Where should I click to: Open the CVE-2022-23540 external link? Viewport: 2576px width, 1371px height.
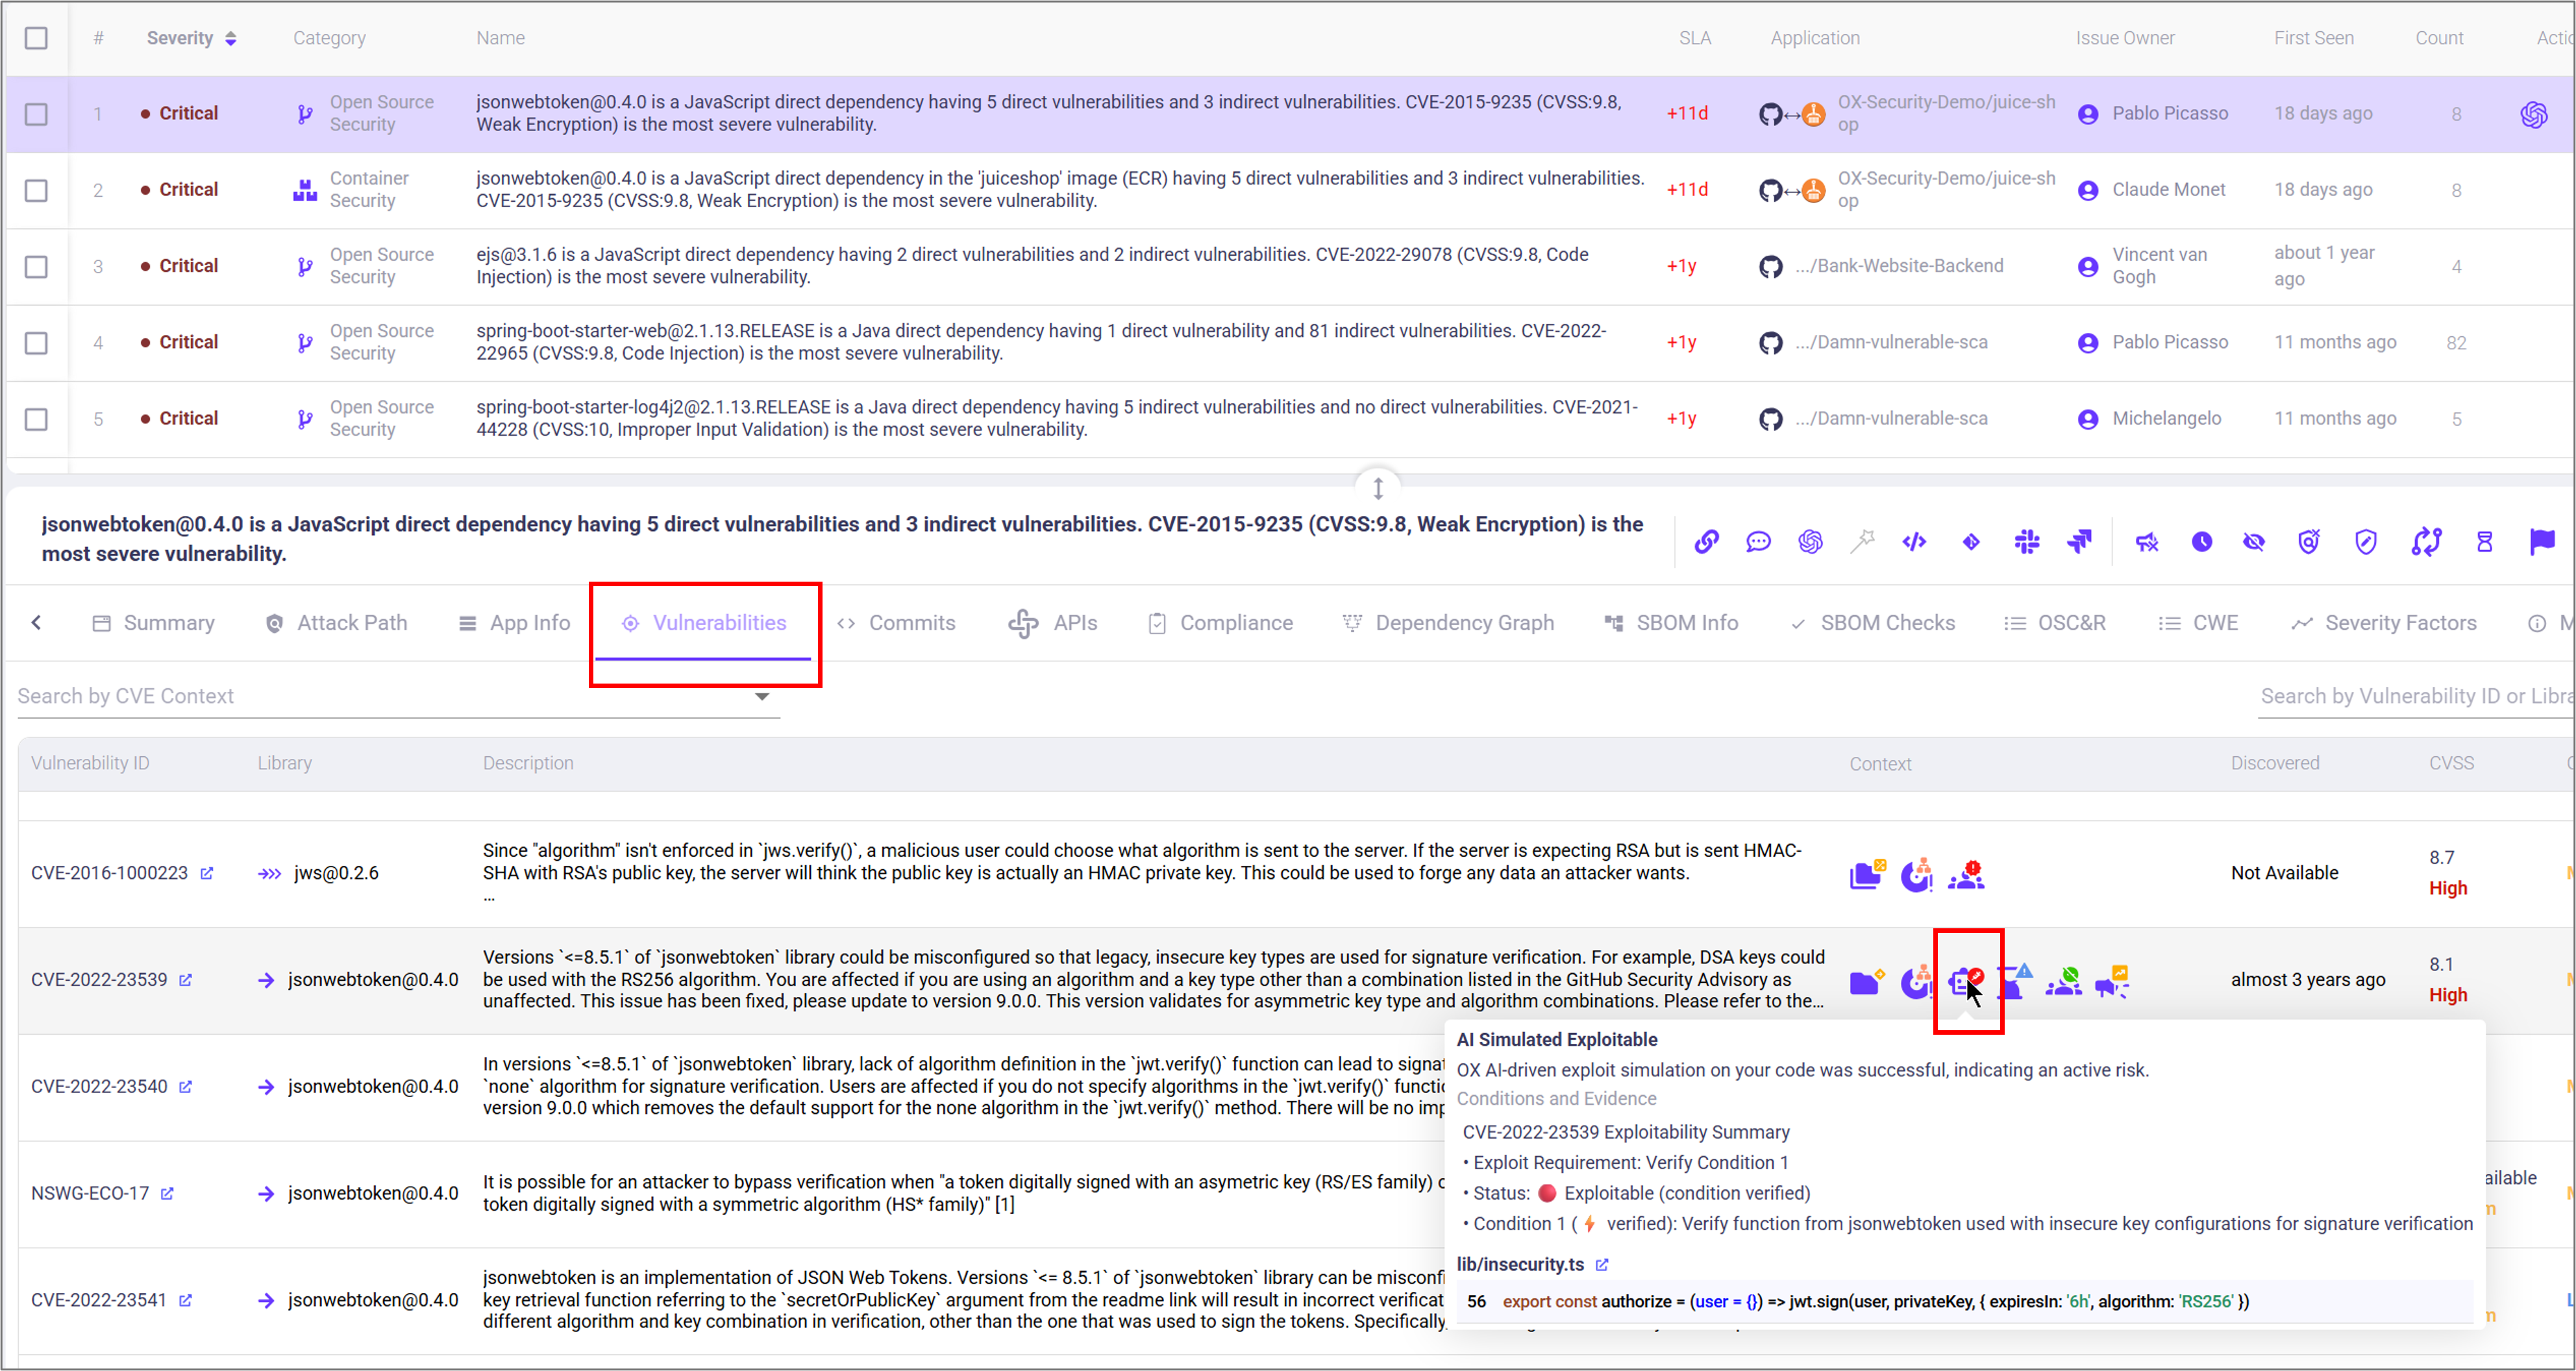tap(186, 1087)
